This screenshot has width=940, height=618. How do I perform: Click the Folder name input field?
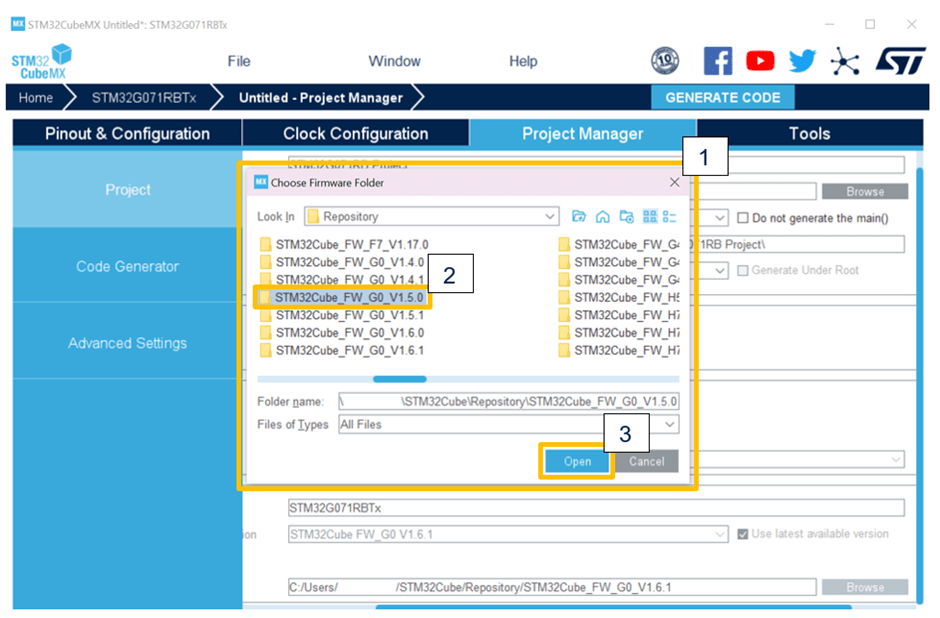point(509,401)
